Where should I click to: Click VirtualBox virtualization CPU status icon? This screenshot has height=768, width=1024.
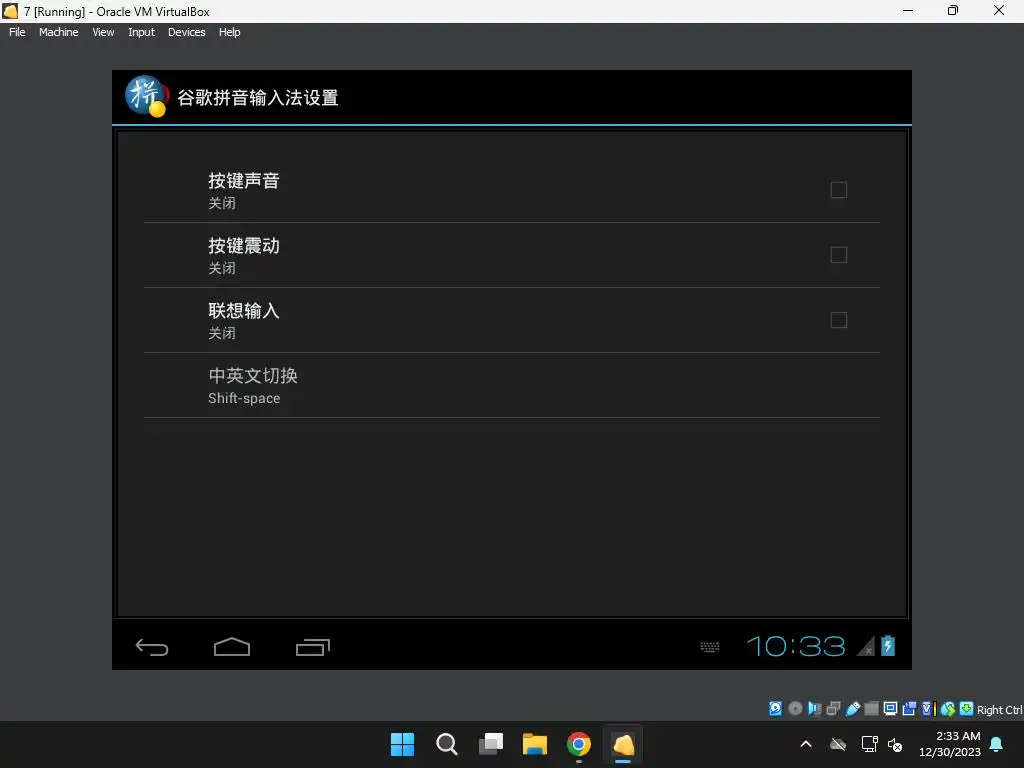929,709
